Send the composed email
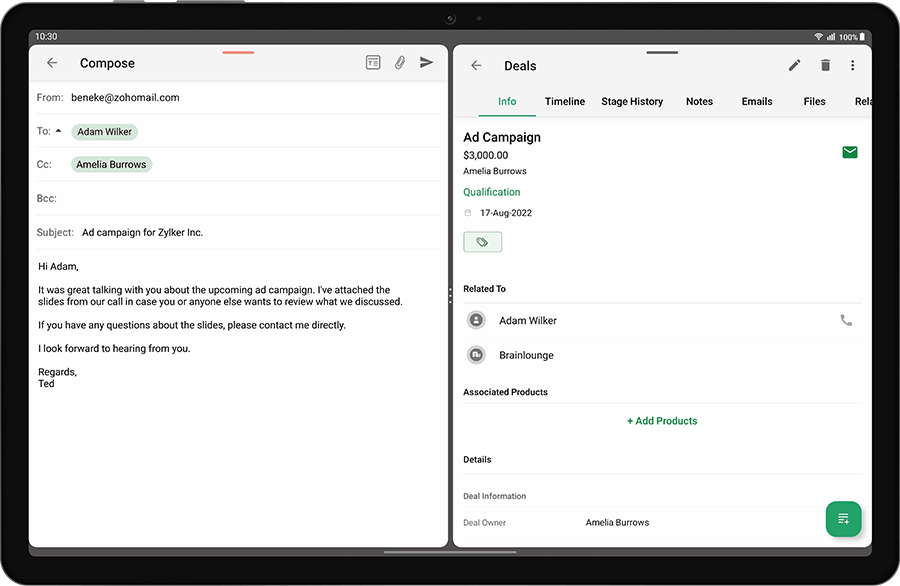Image resolution: width=900 pixels, height=586 pixels. 426,63
